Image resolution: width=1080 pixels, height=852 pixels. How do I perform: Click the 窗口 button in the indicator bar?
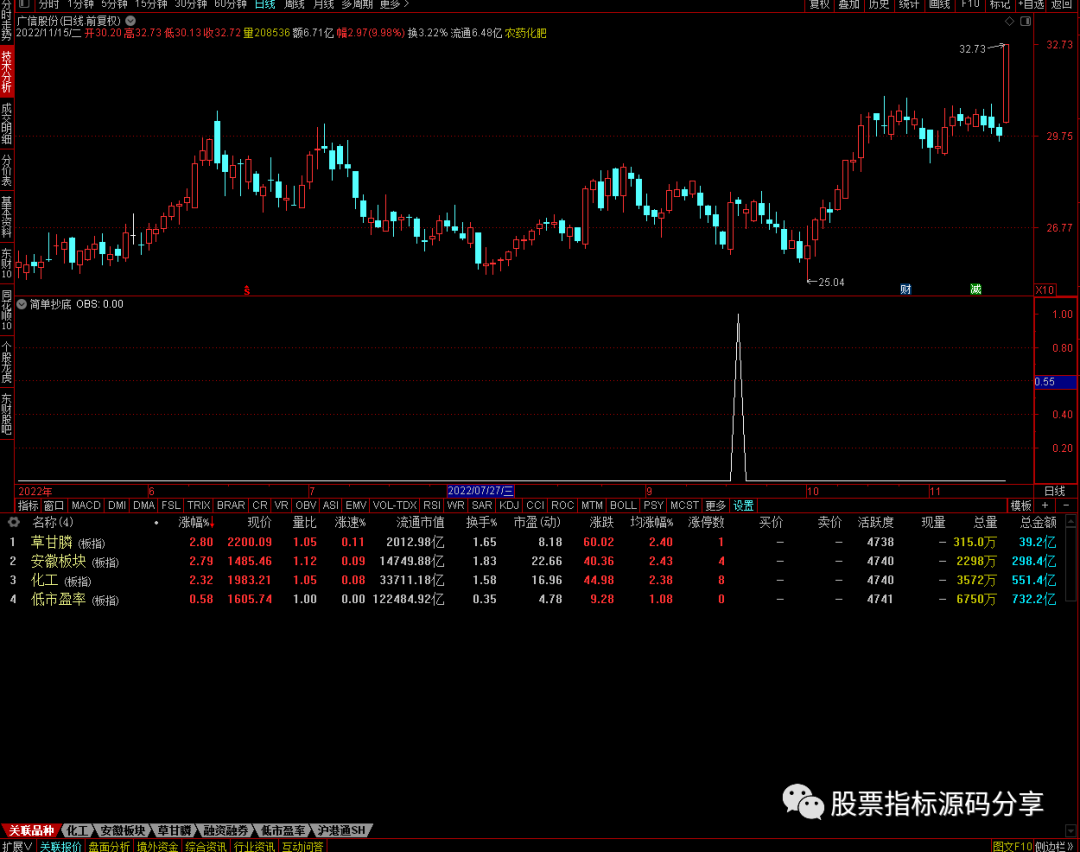point(54,506)
